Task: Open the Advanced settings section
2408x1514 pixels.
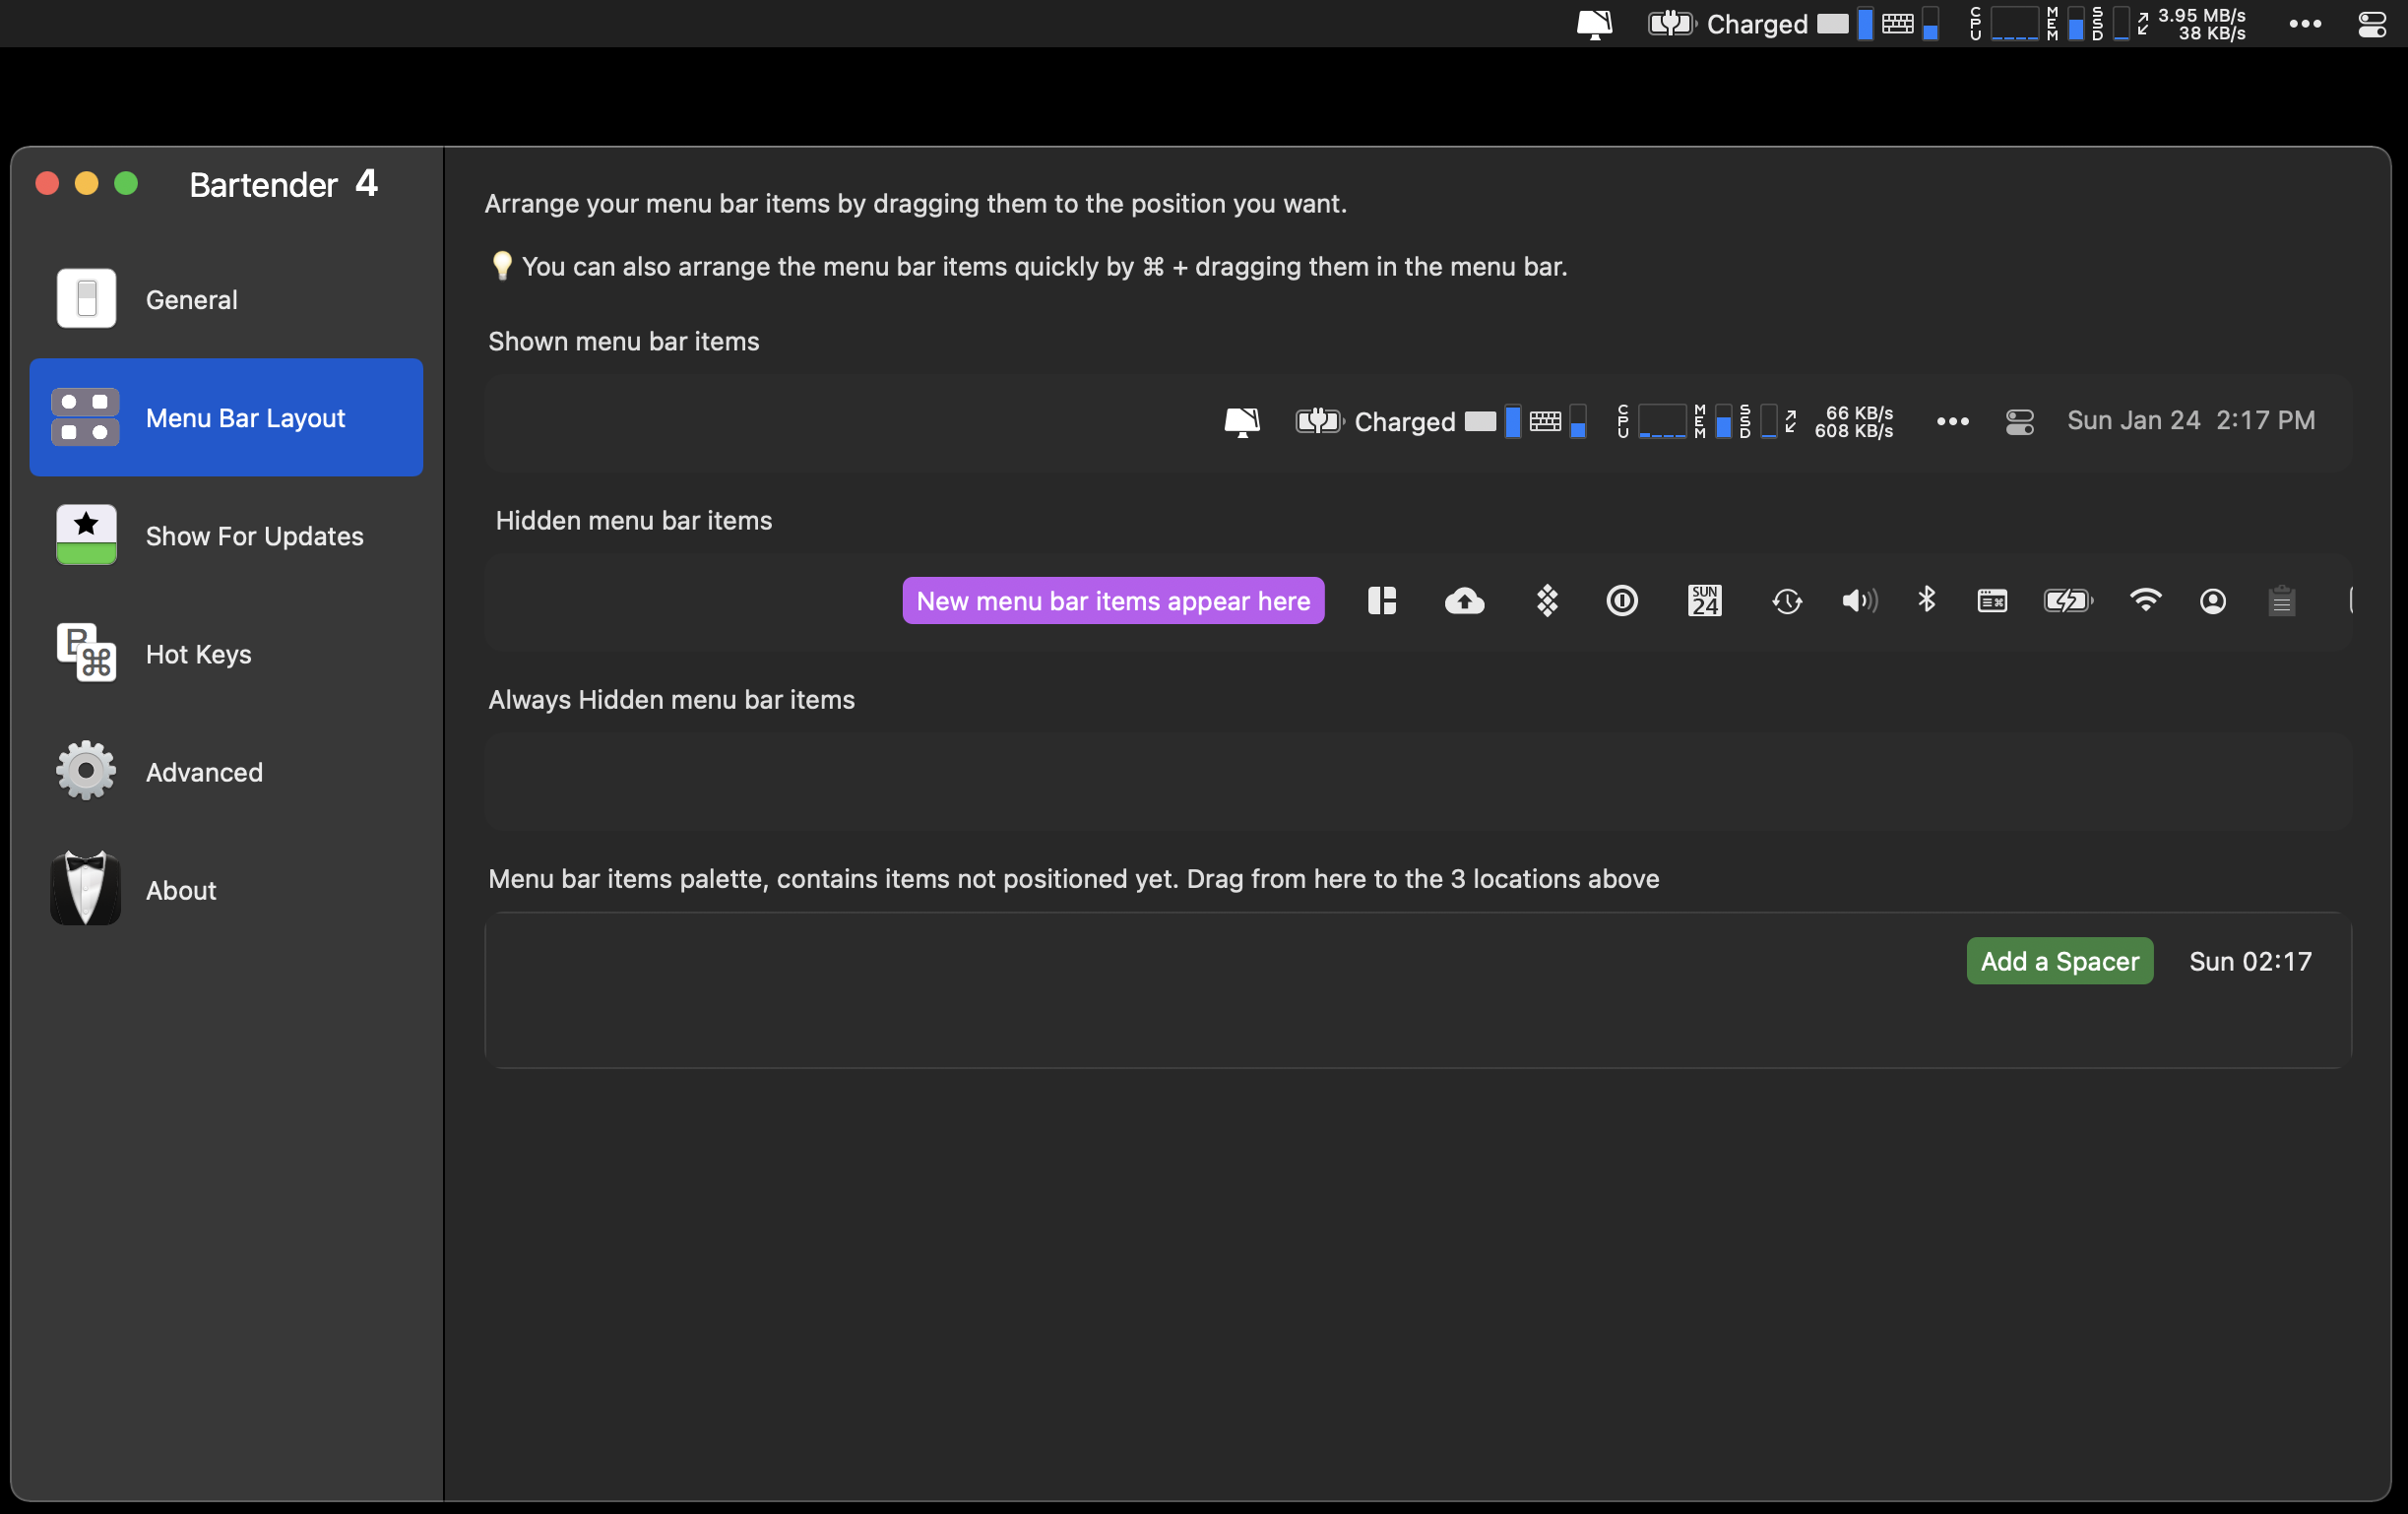Action: [226, 771]
